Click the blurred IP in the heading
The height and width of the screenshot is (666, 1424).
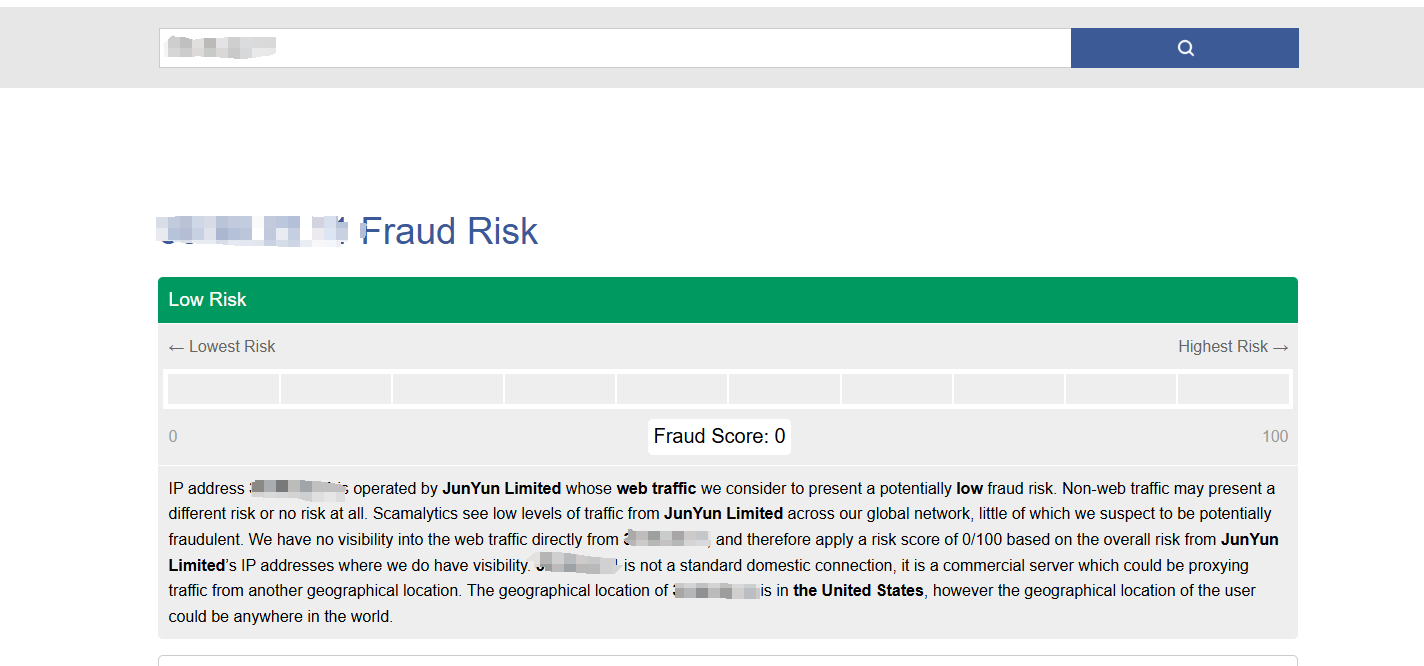(x=252, y=232)
